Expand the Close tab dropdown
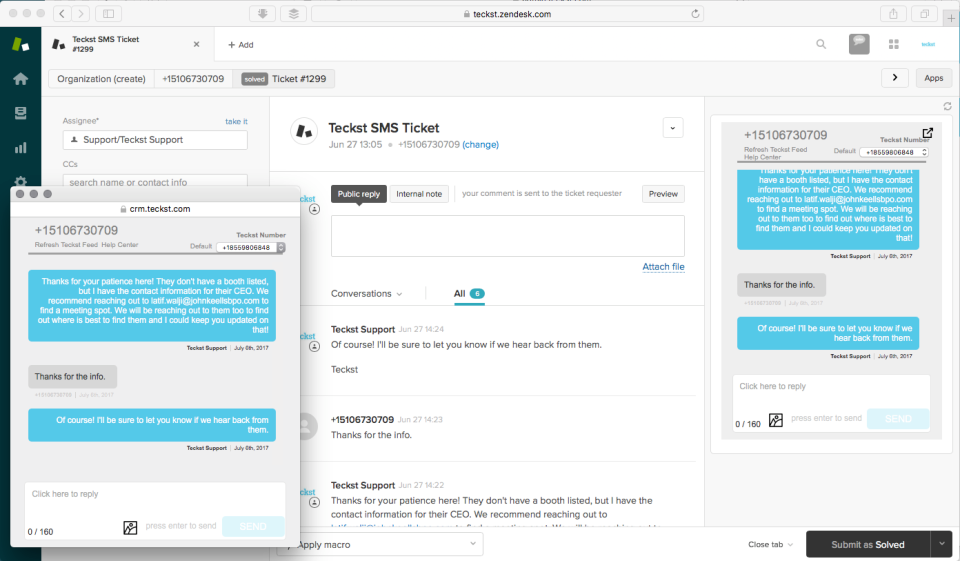The image size is (960, 561). pos(770,544)
